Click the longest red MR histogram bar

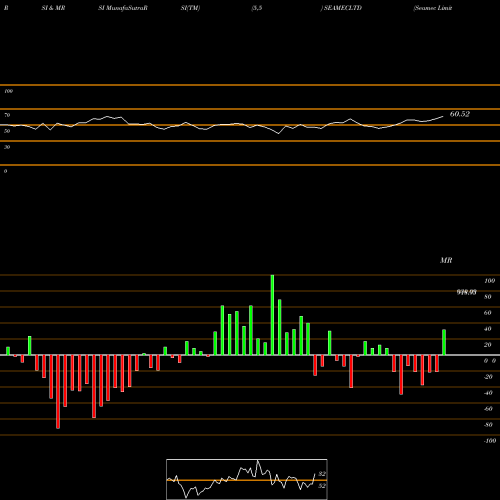coord(58,392)
